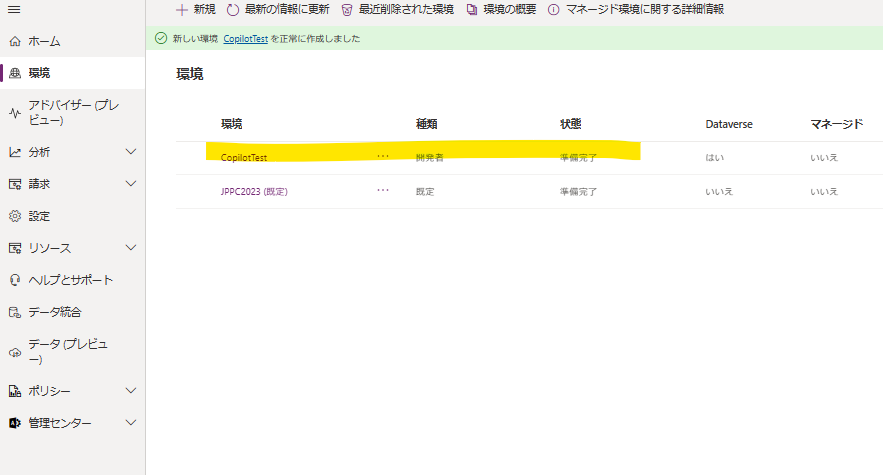Viewport: 883px width, 475px height.
Task: Open the CopilotTest environment in table
Action: click(244, 158)
